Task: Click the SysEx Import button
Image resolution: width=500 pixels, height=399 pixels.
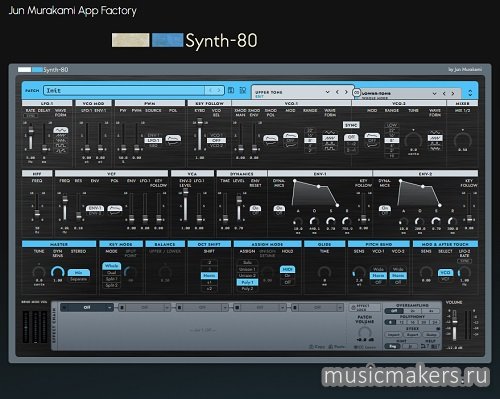Action: [394, 334]
